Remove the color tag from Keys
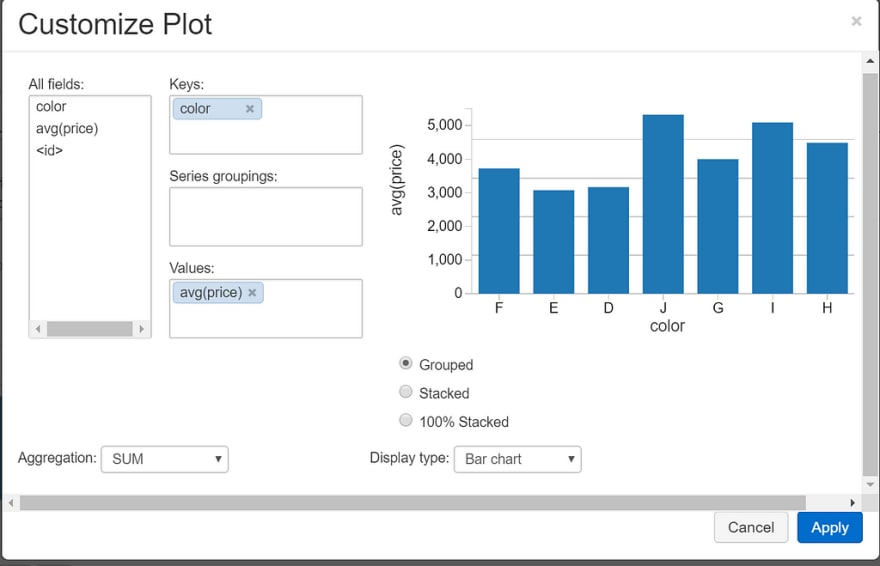Viewport: 880px width, 566px height. tap(250, 109)
